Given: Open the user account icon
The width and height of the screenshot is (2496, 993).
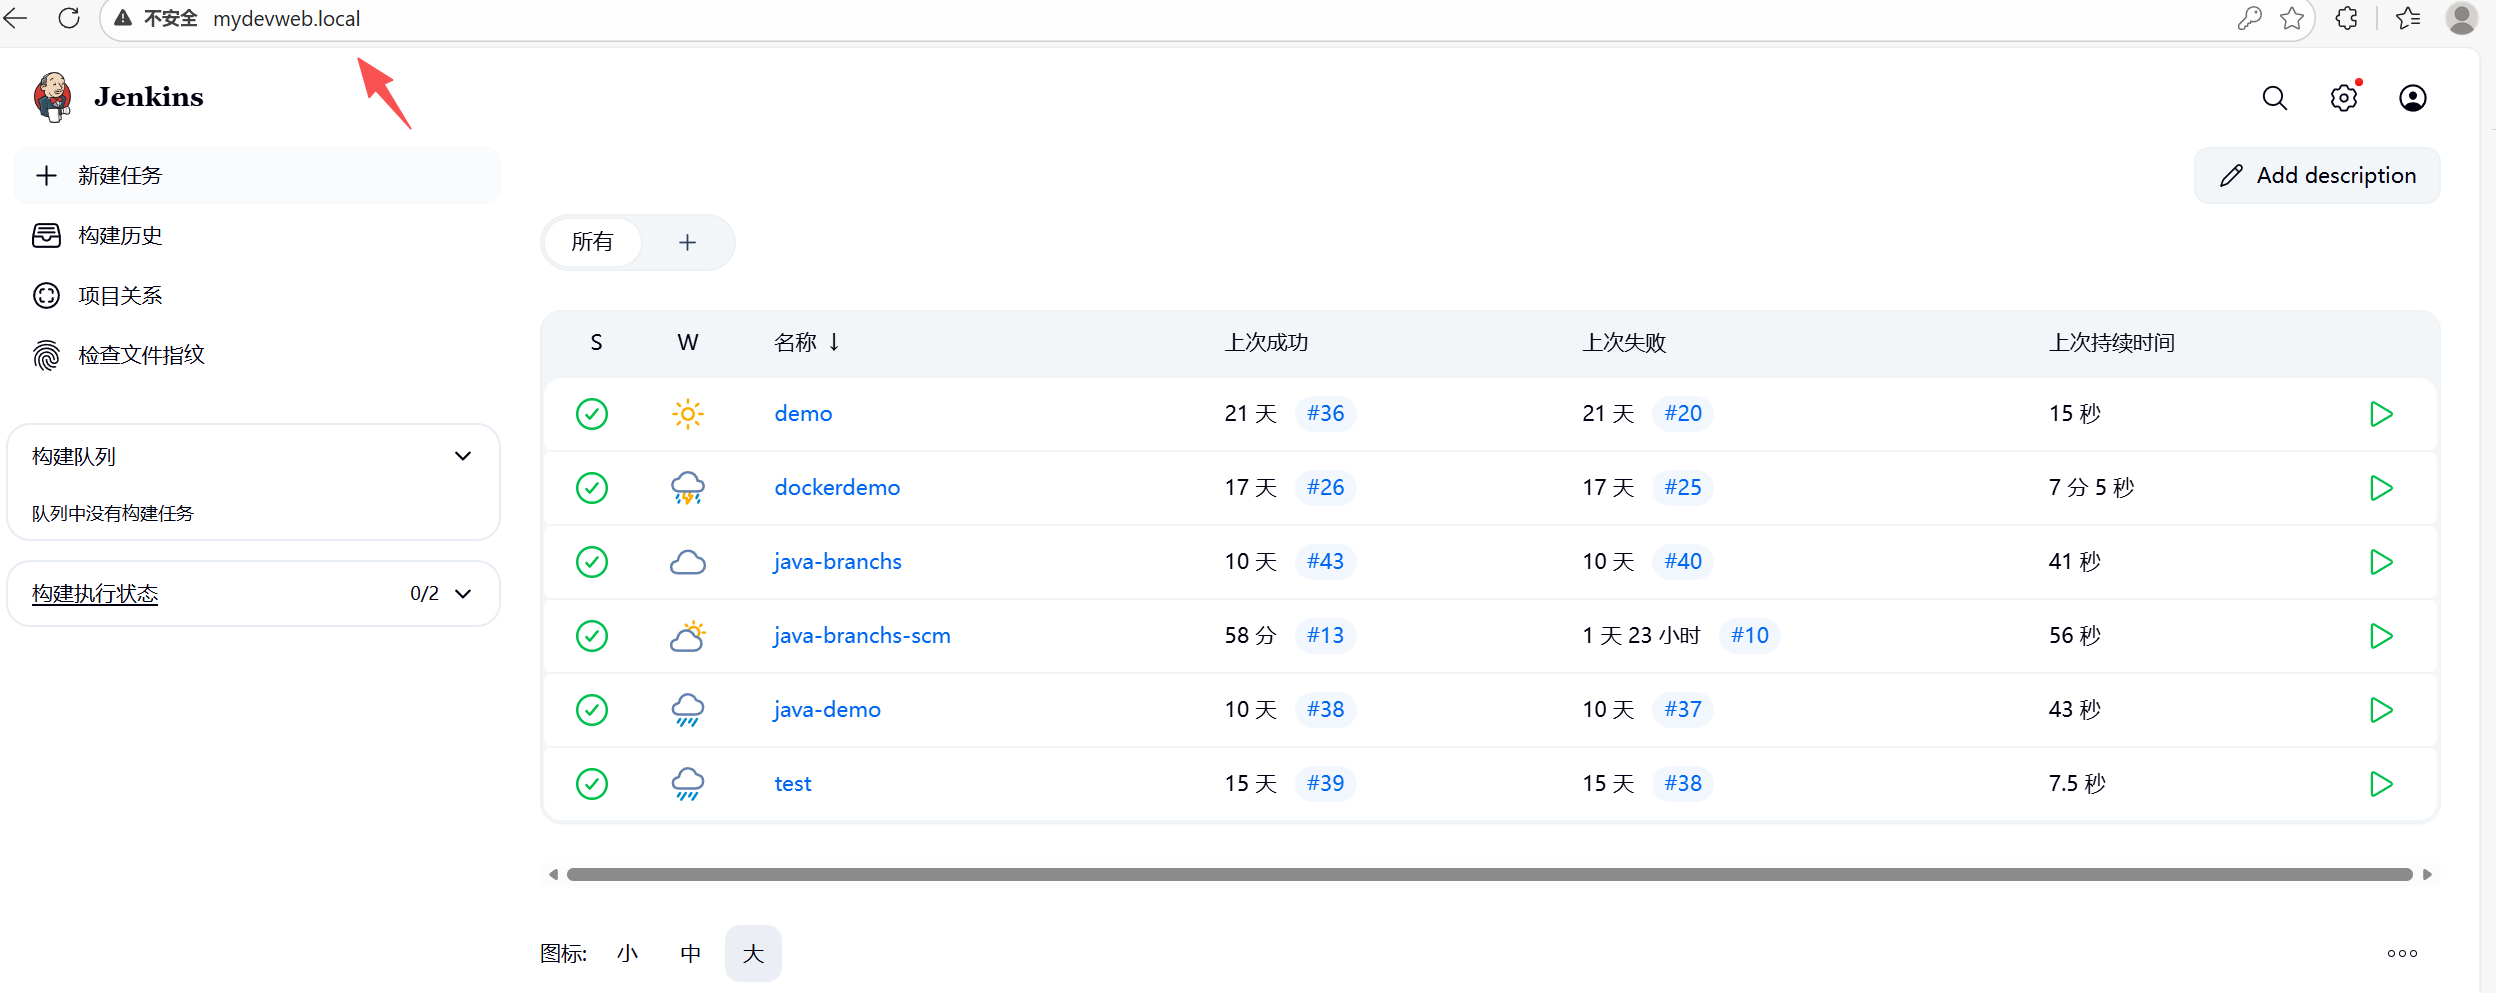Looking at the screenshot, I should point(2412,98).
